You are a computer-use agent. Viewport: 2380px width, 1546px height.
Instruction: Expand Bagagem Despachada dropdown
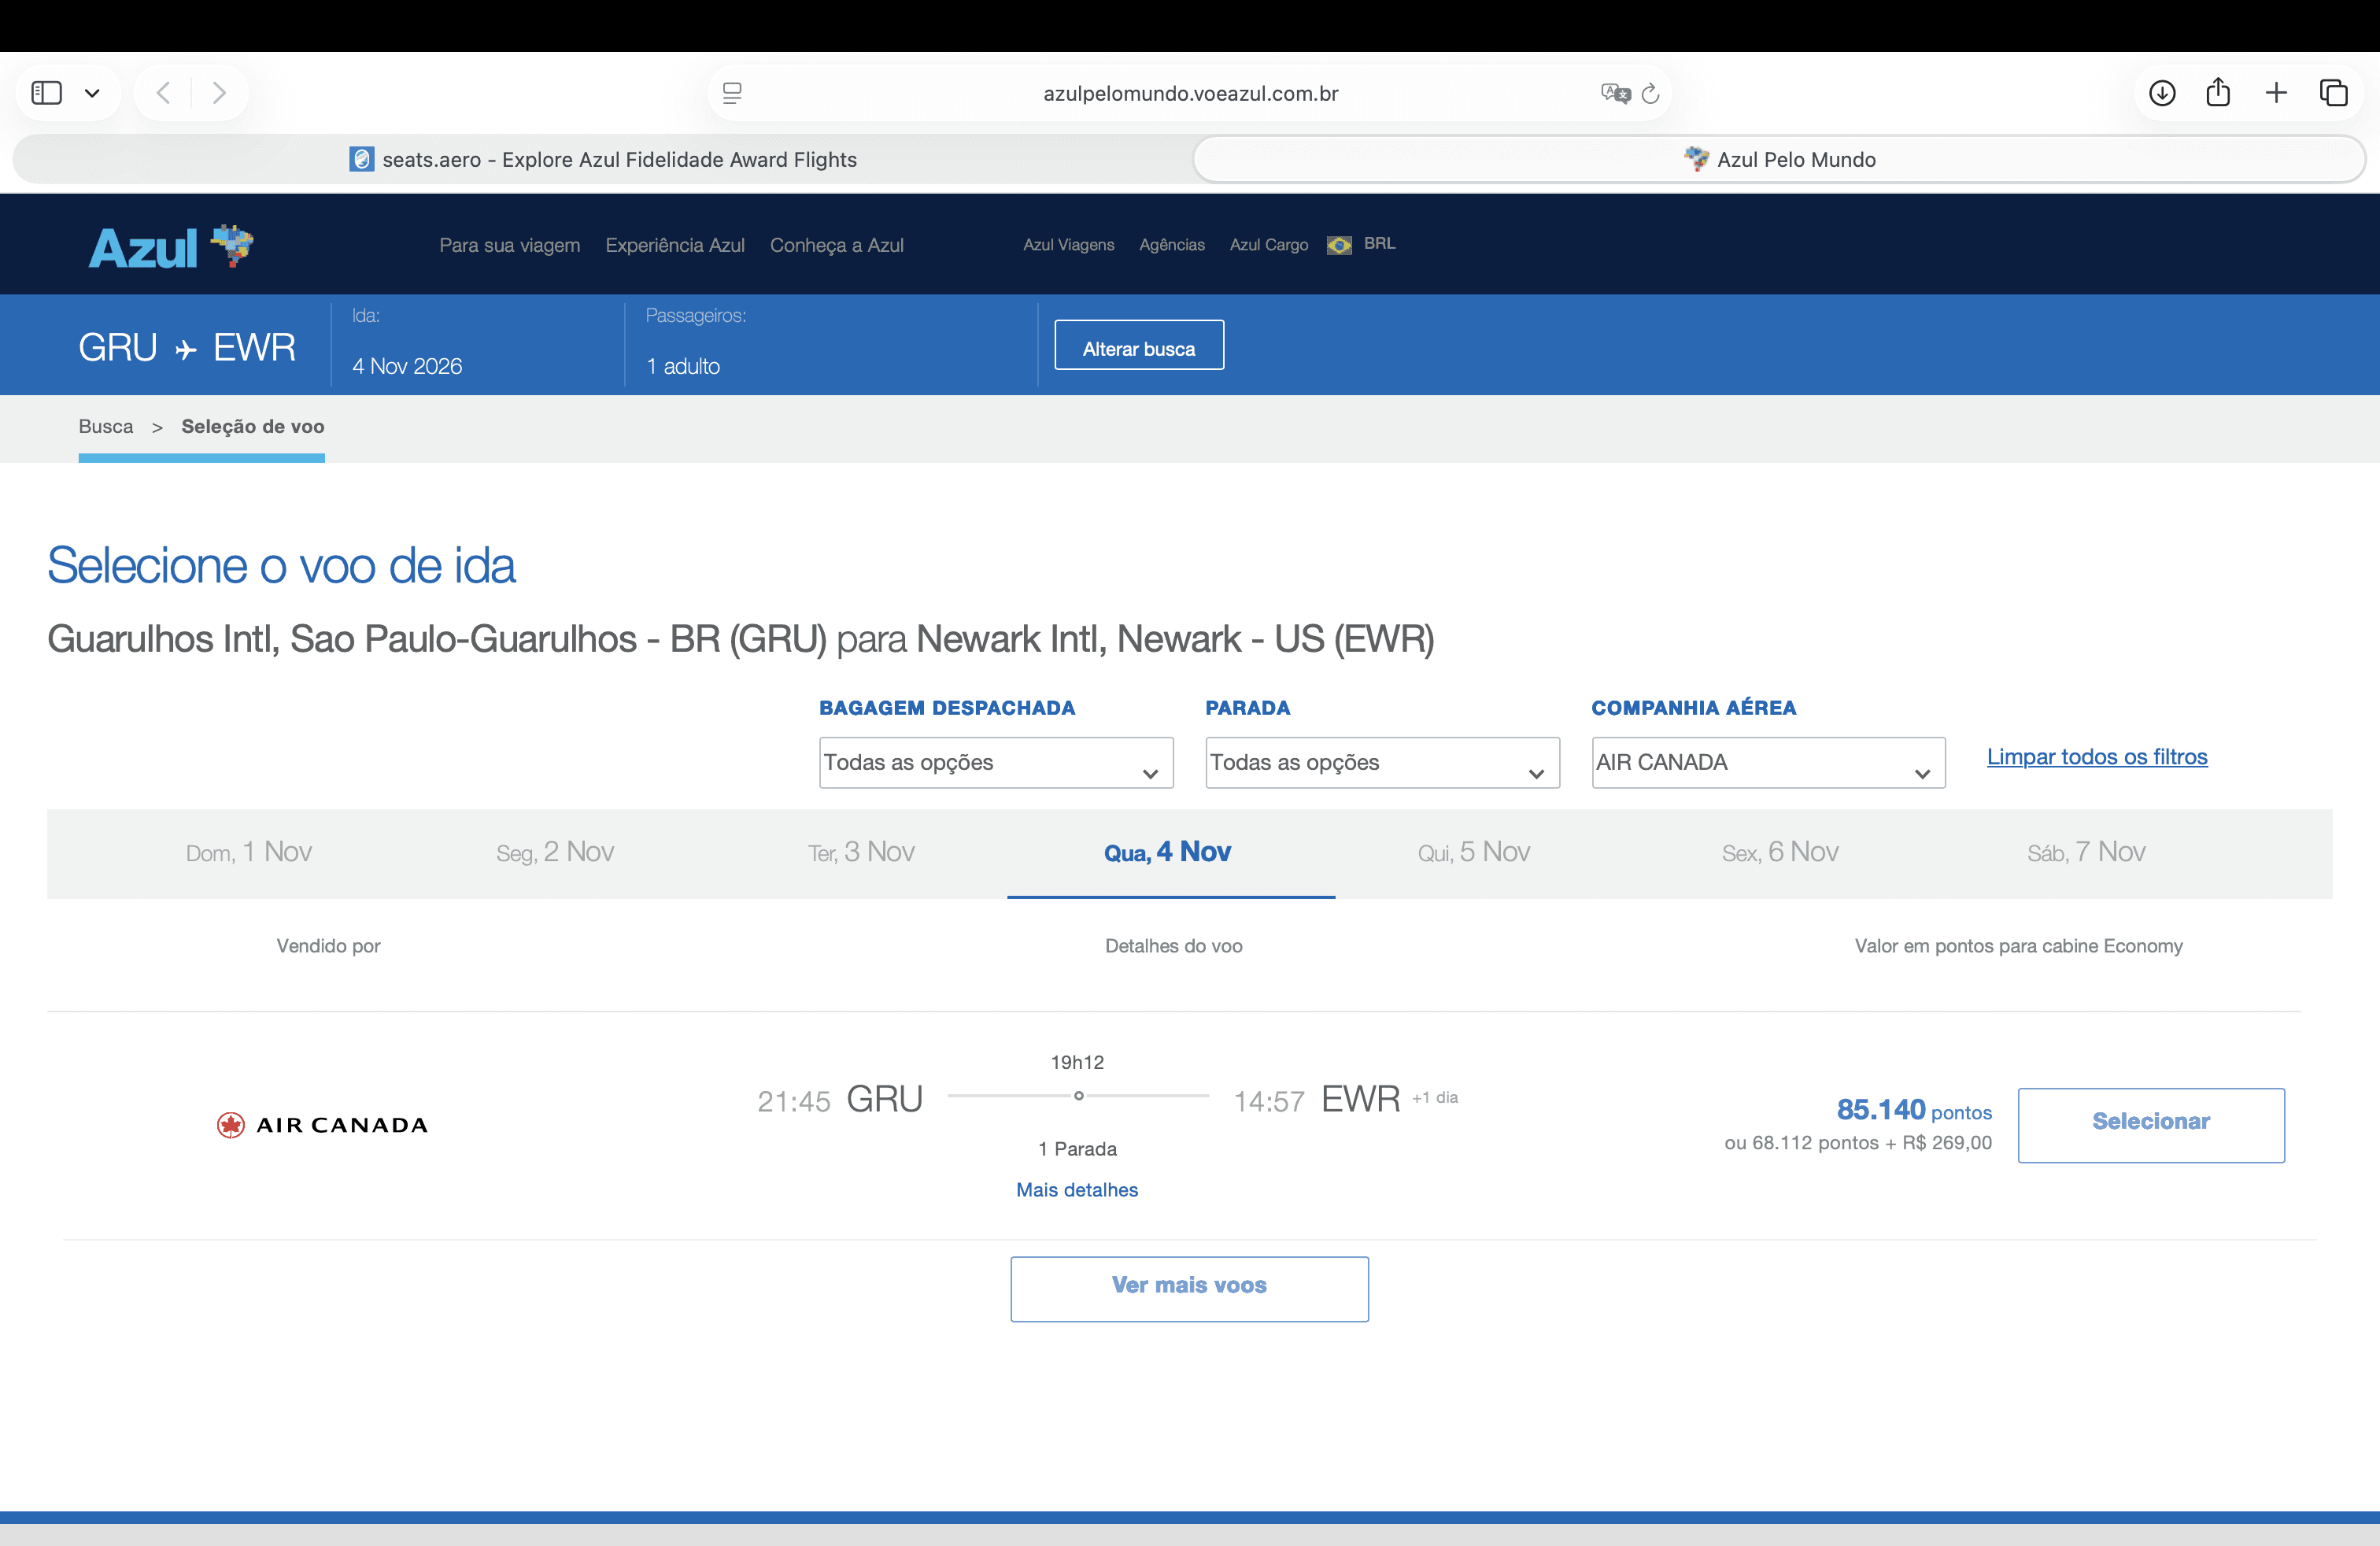click(995, 763)
